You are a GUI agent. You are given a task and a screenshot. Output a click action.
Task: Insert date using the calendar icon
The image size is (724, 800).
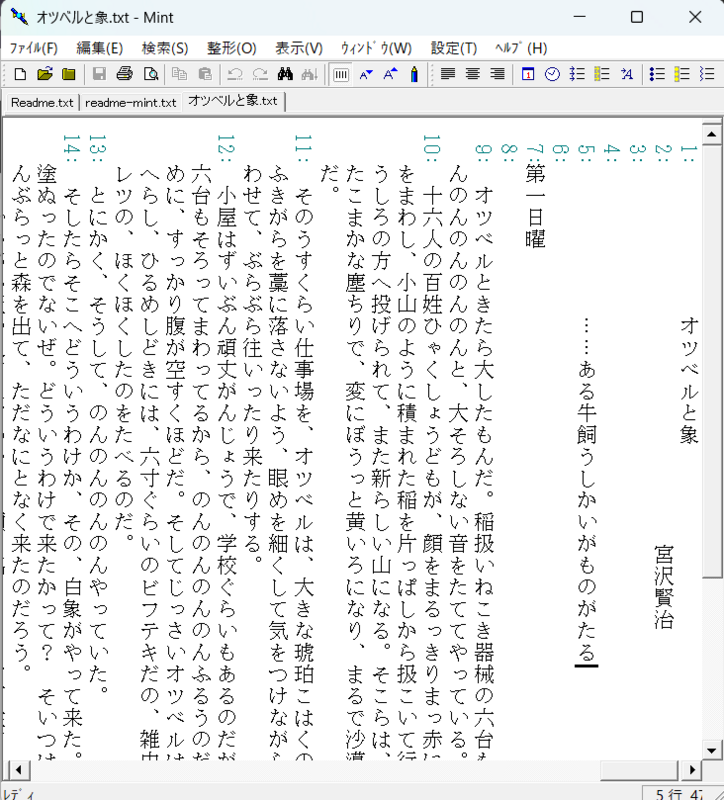pos(527,74)
